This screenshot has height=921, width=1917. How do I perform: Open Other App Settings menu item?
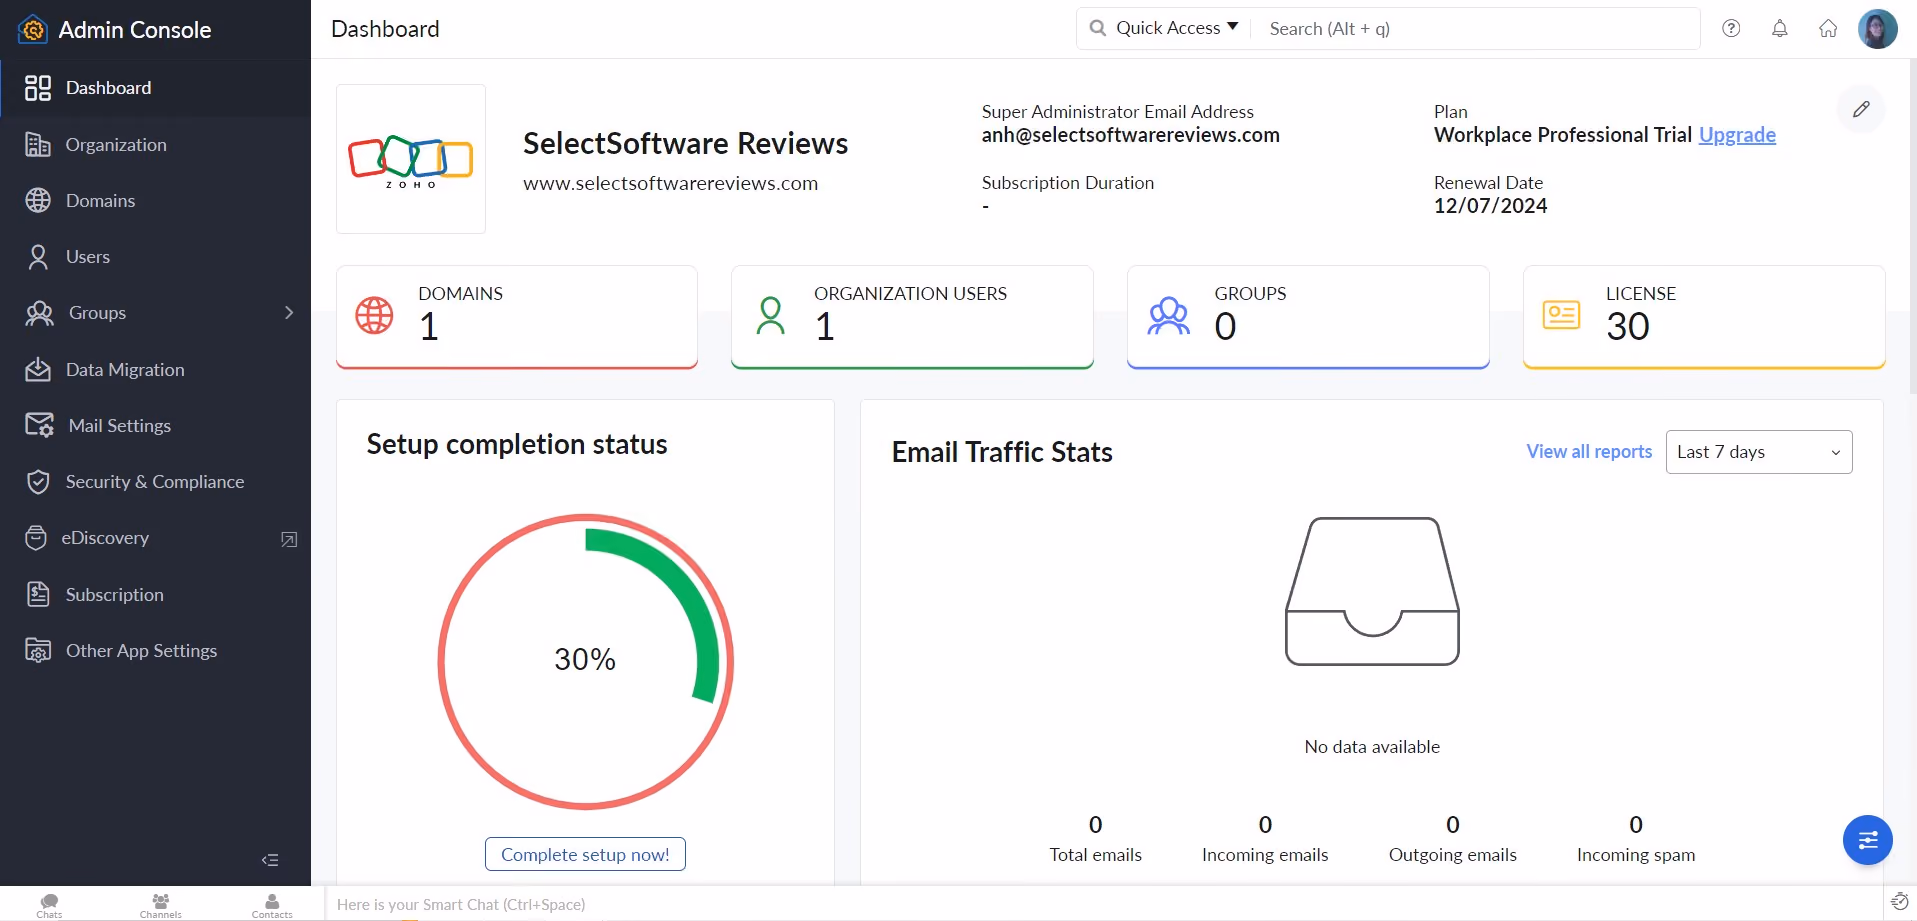(x=155, y=651)
